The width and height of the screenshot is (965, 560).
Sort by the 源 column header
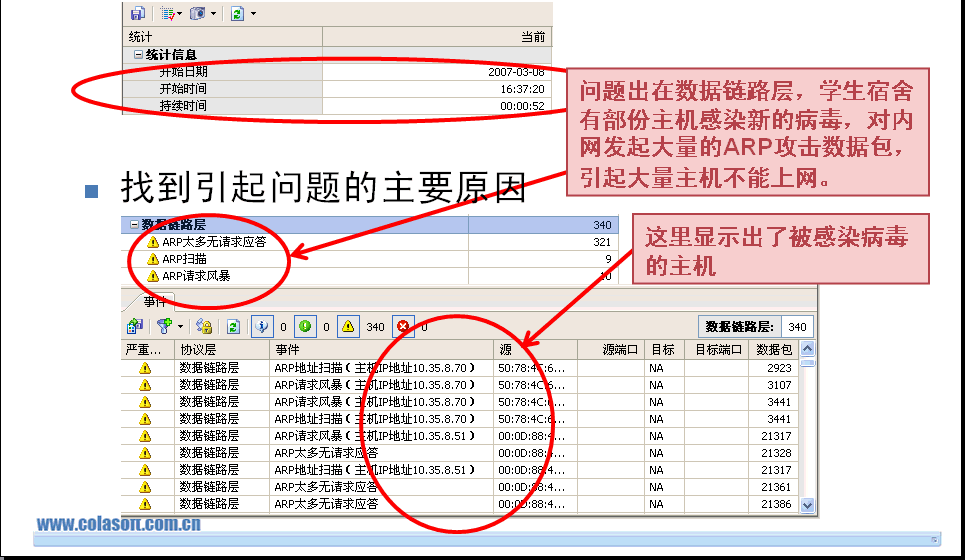[535, 350]
